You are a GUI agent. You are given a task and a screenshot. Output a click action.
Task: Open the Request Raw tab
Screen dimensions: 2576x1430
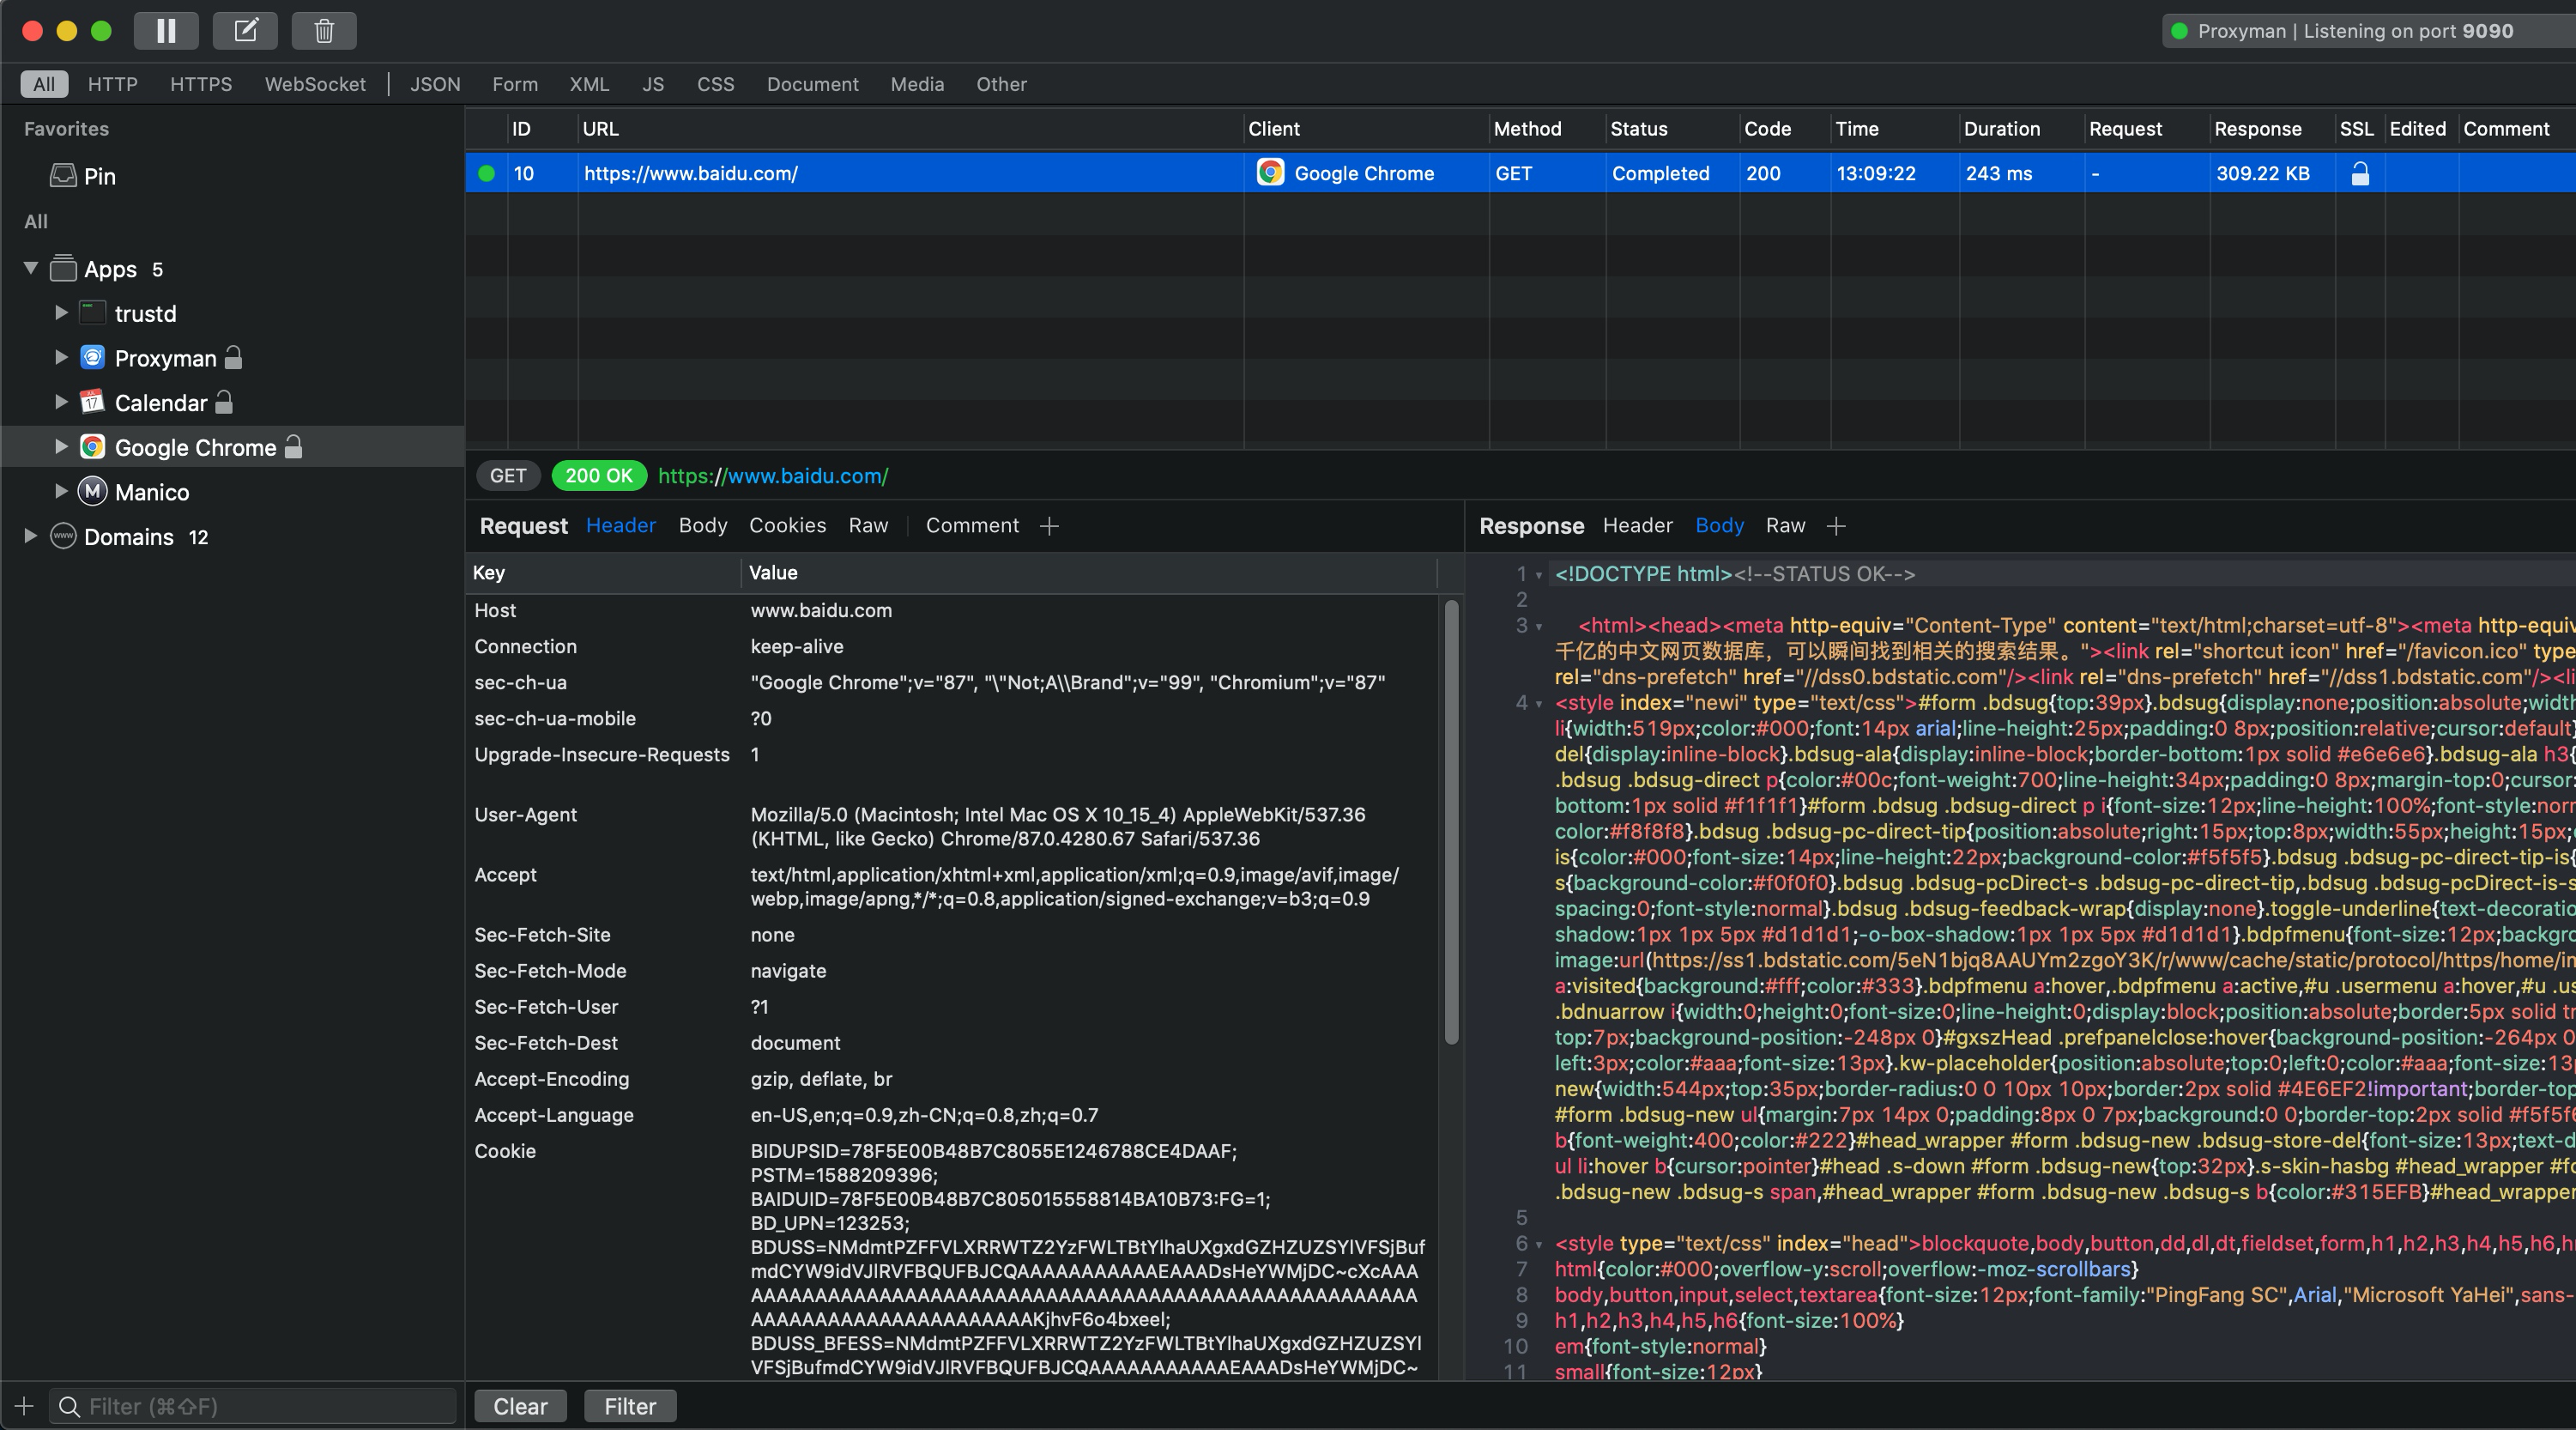pos(868,525)
